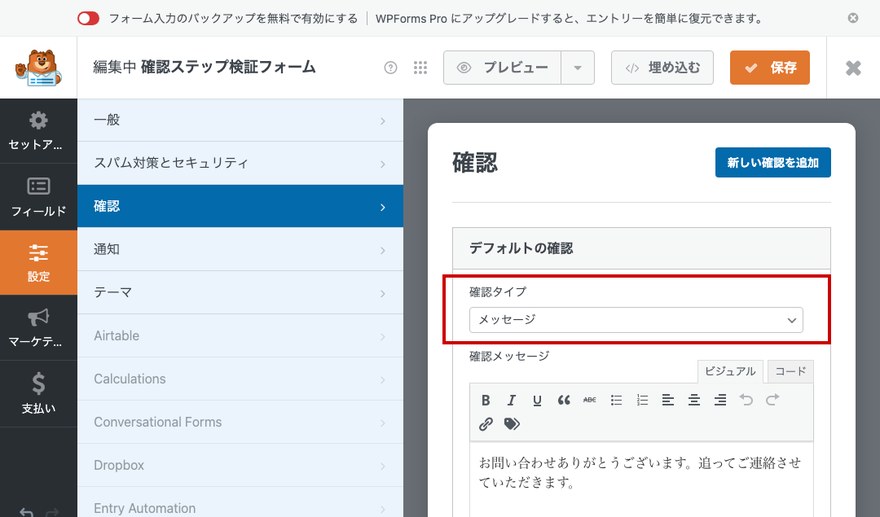Open the マーケティング megaphone sidebar panel
Screen dimensions: 880x517
(38, 328)
